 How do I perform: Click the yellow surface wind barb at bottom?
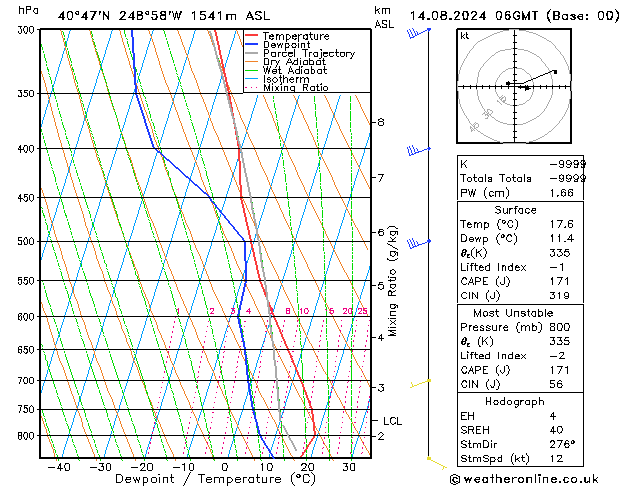[x=436, y=461]
